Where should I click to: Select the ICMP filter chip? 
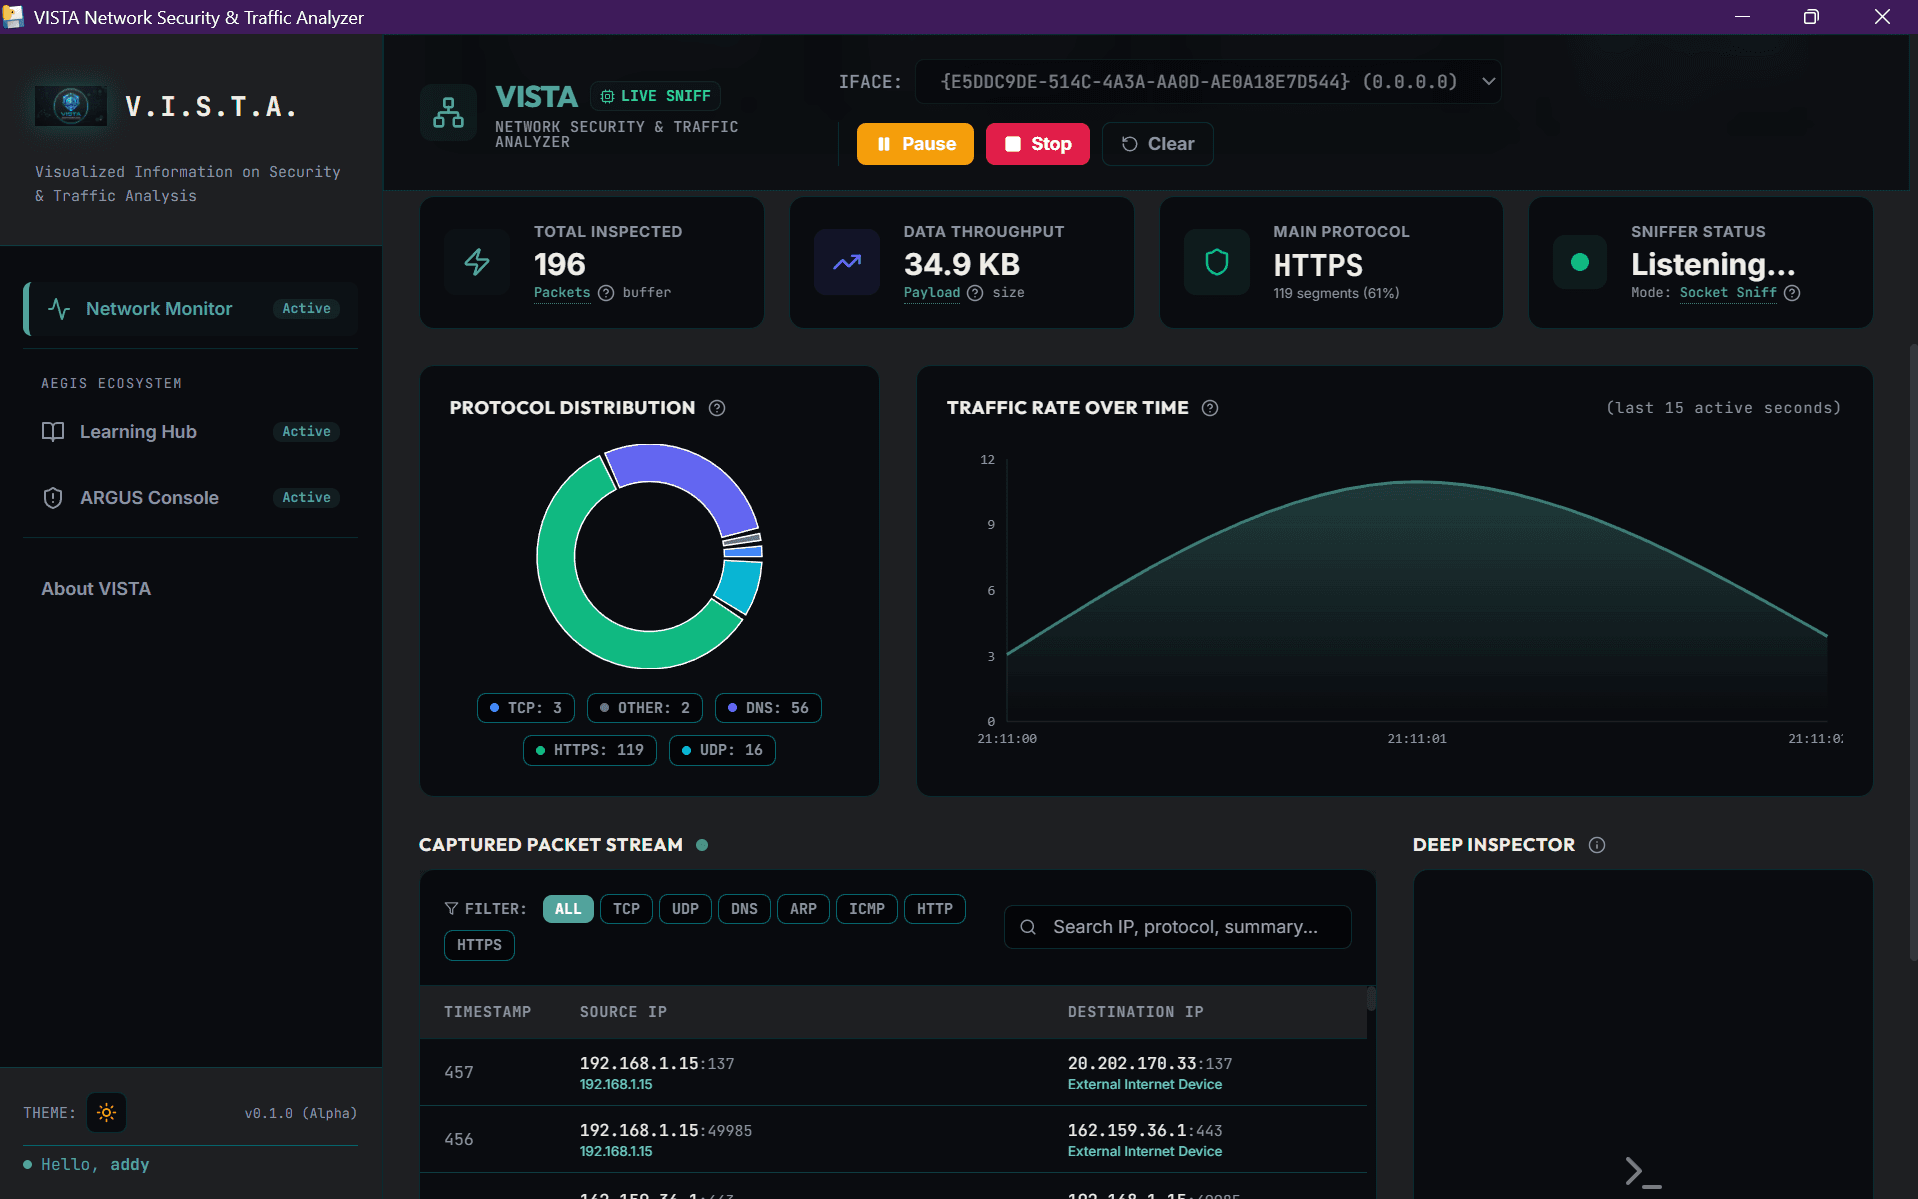pyautogui.click(x=867, y=909)
